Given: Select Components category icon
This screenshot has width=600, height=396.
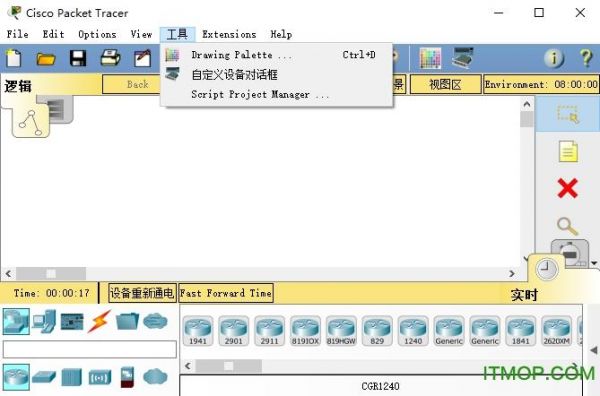Looking at the screenshot, I should 72,322.
